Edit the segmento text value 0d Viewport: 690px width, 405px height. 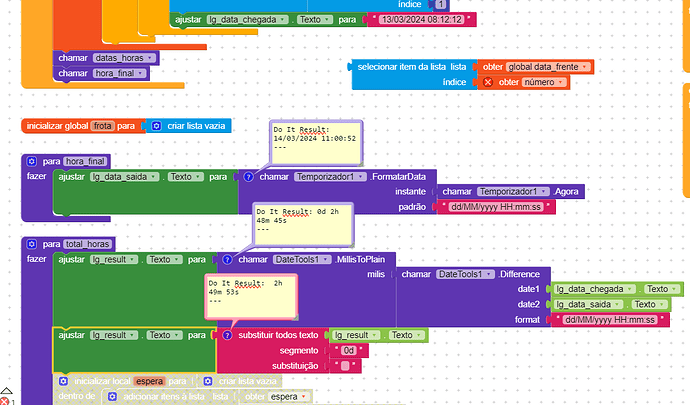coord(348,350)
